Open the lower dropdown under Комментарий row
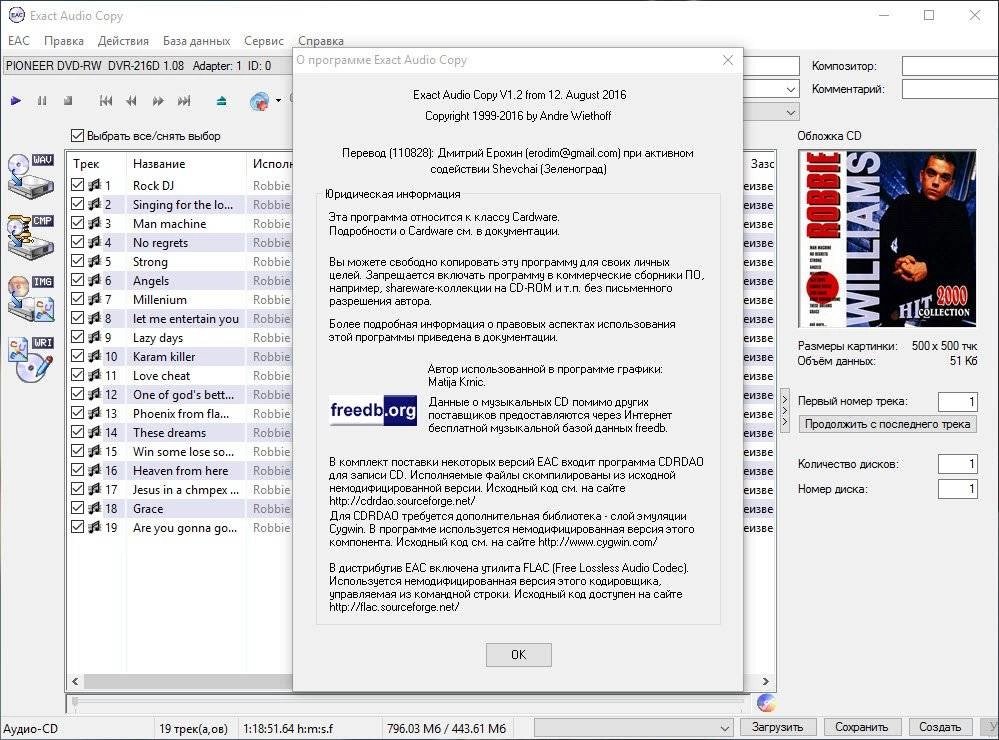This screenshot has height=740, width=999. pos(791,113)
